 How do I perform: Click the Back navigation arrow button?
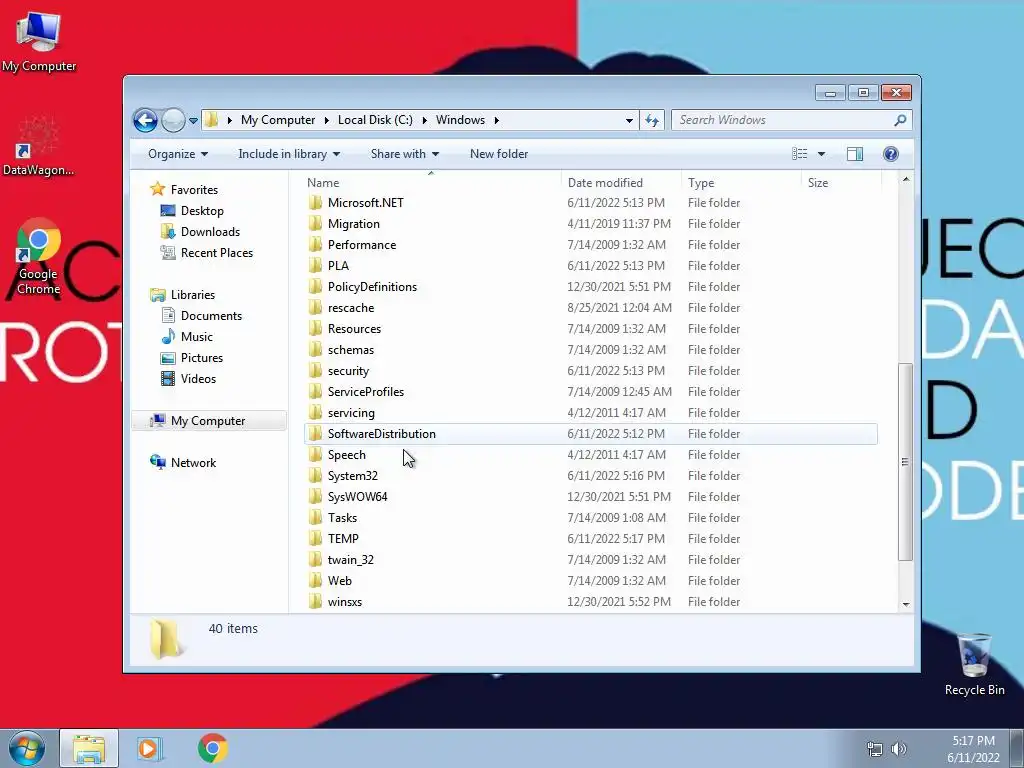coord(145,120)
